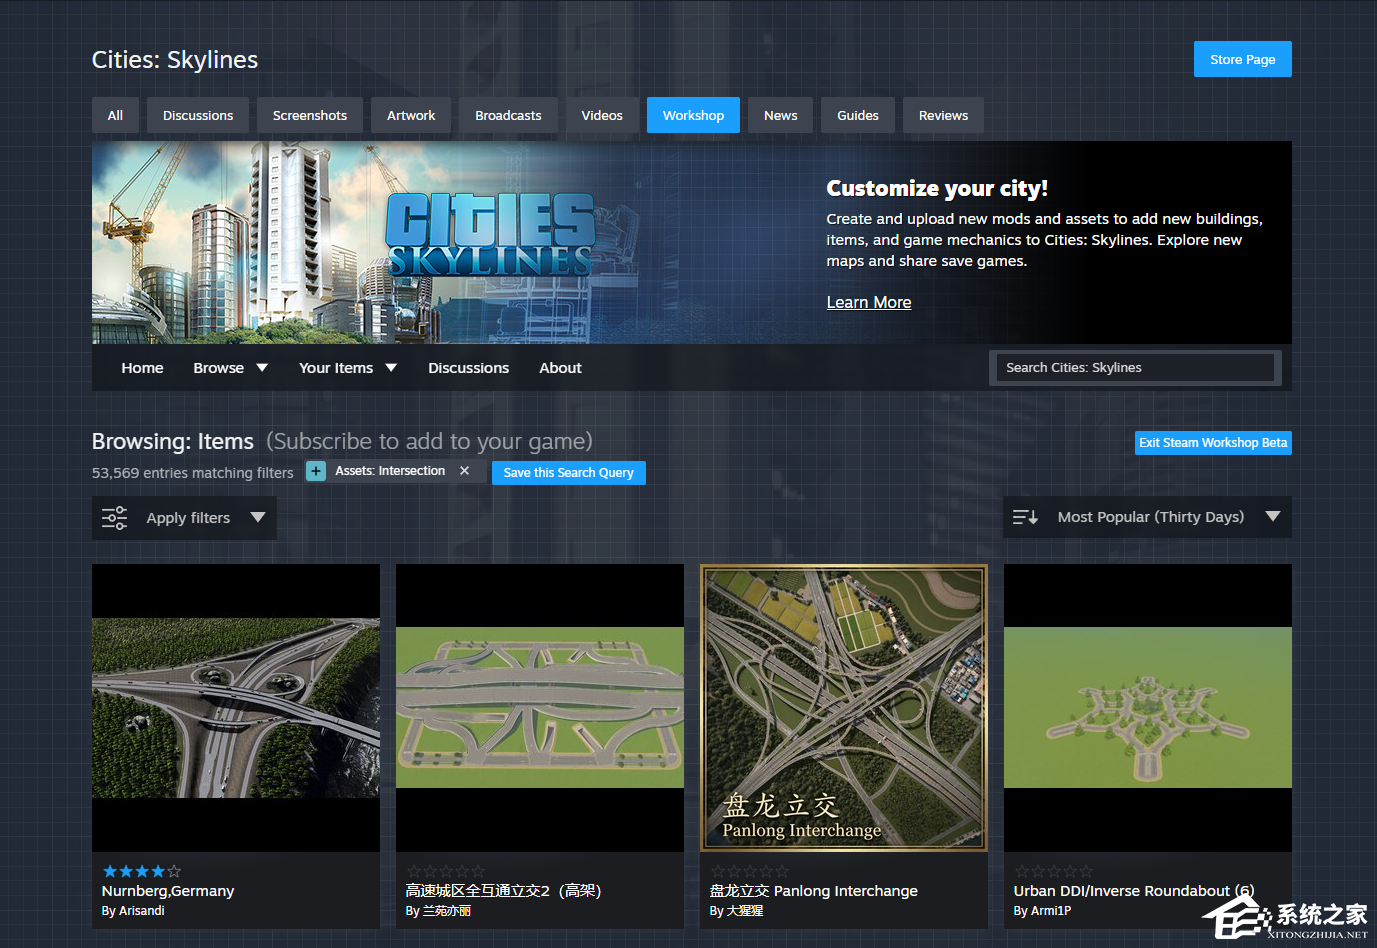Open the Panlong Interchange thumbnail
1377x948 pixels.
844,708
